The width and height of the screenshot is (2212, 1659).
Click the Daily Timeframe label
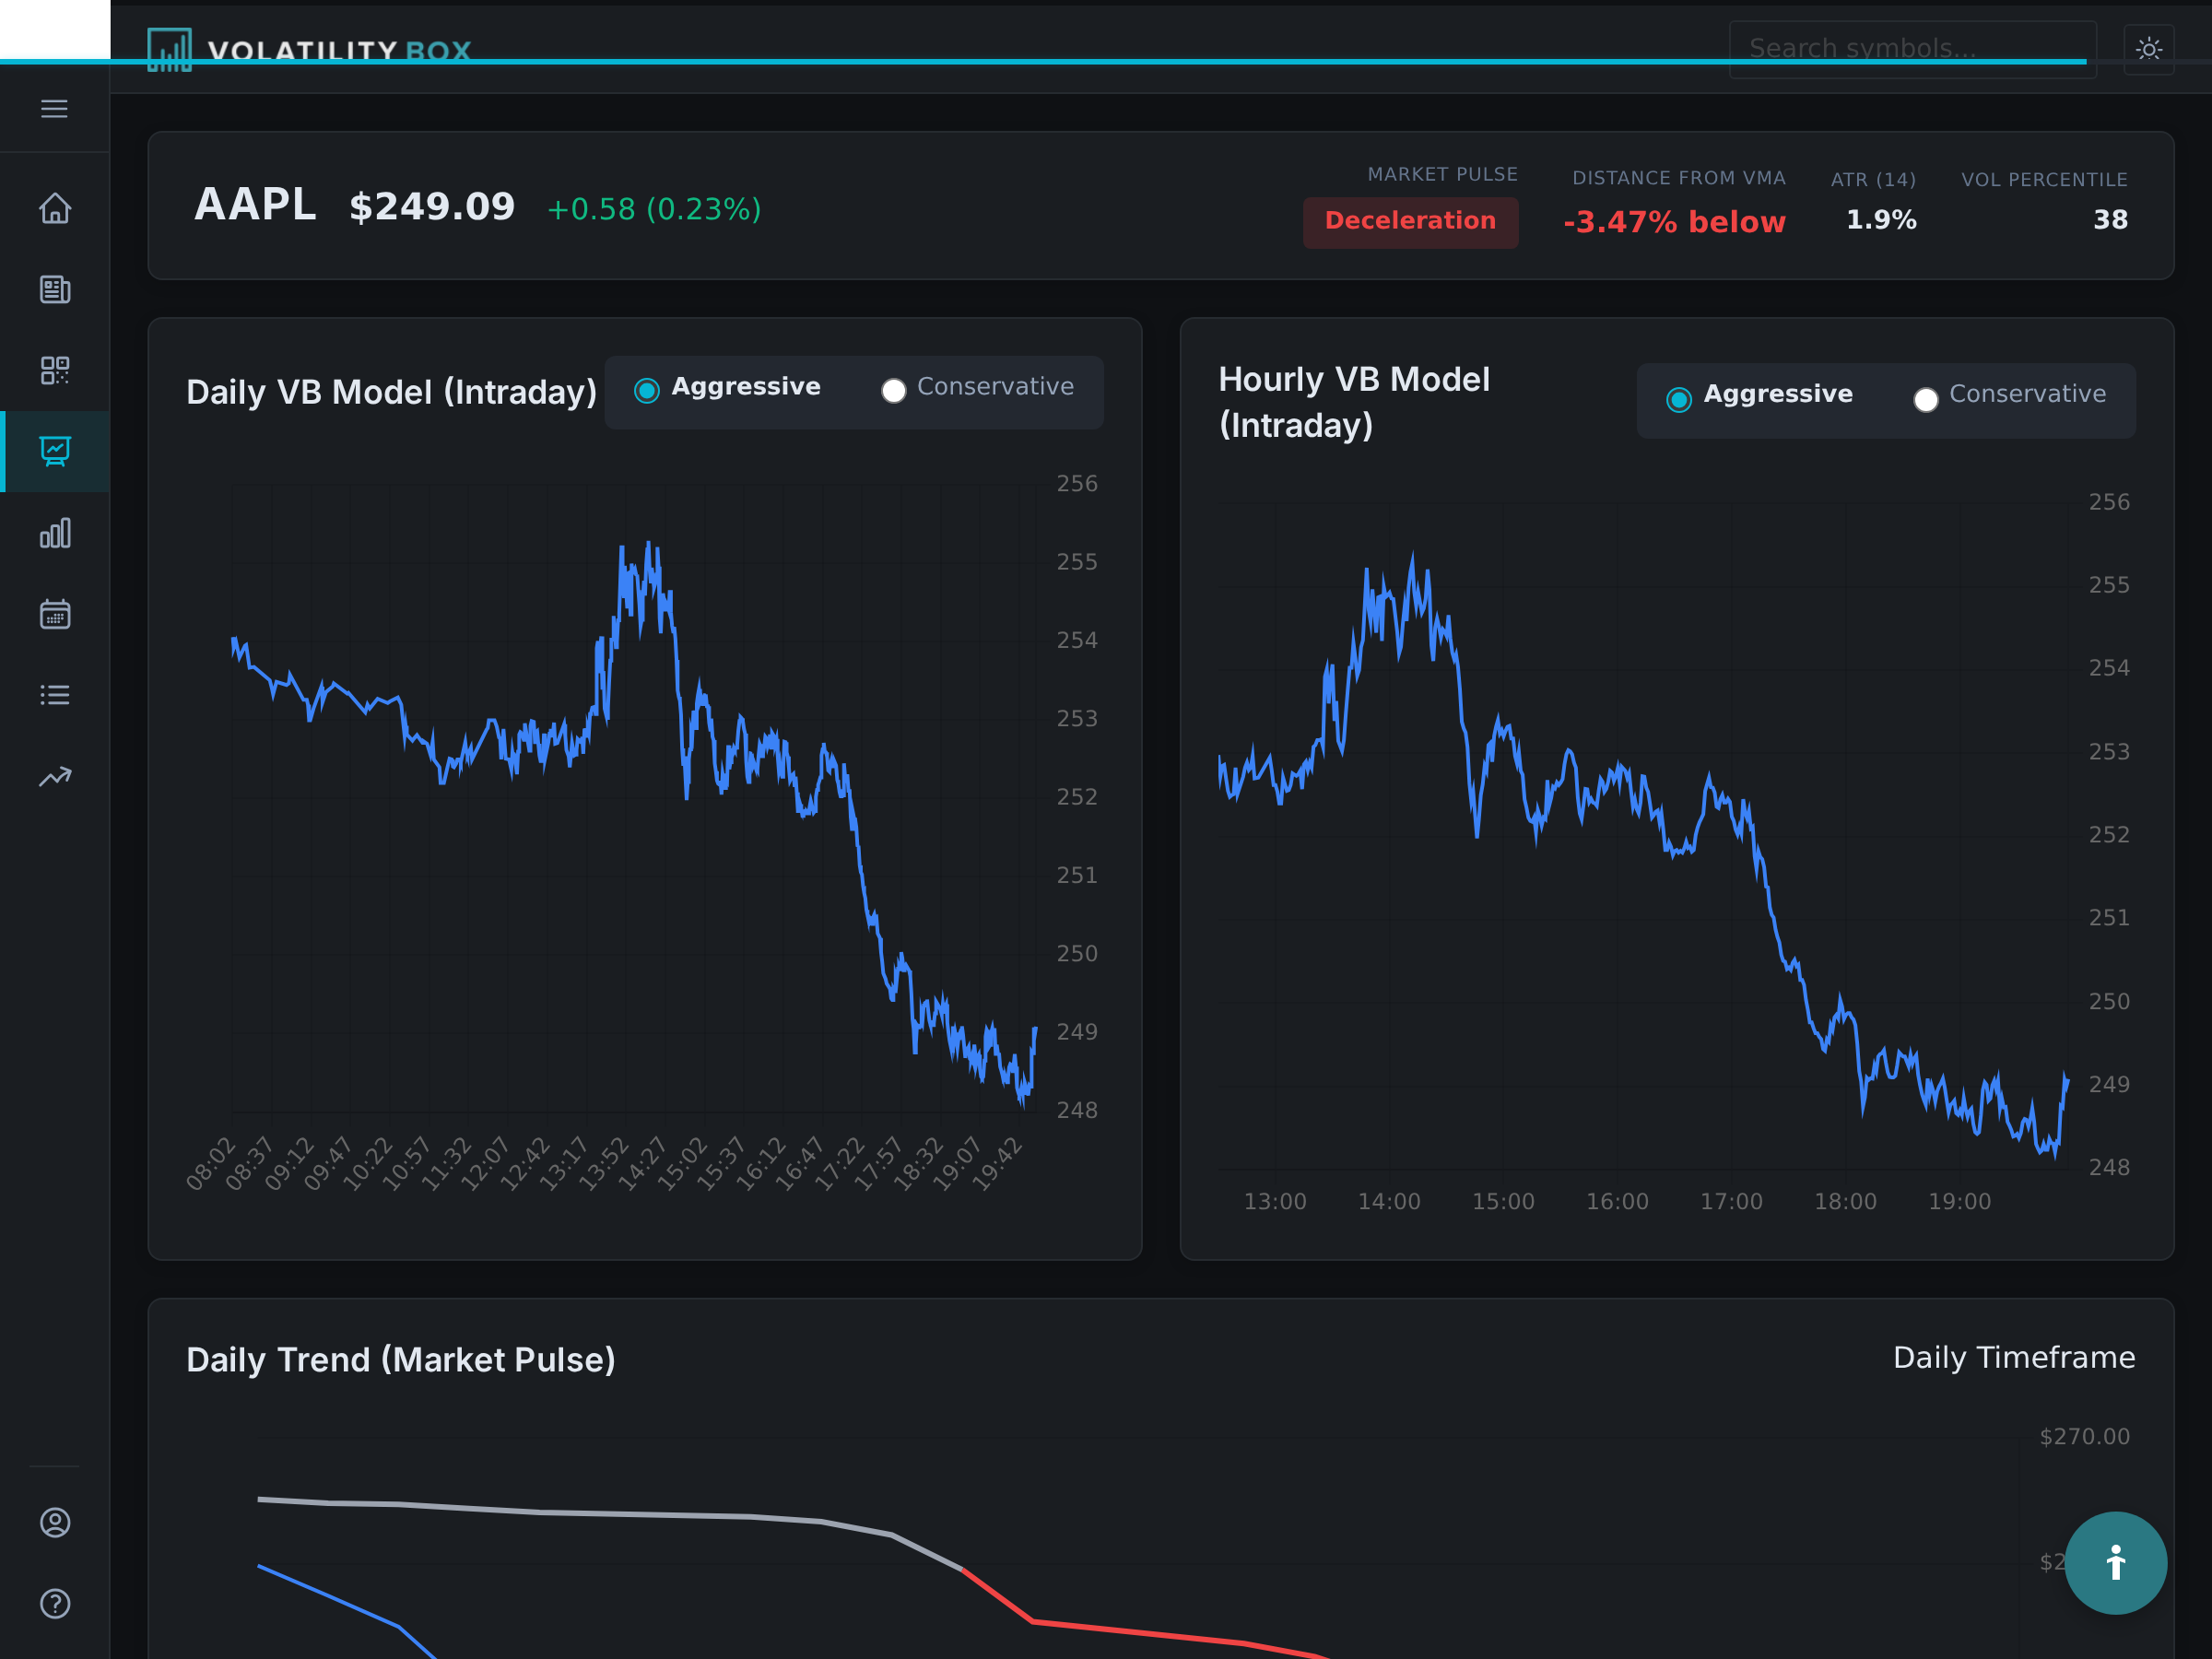coord(2014,1357)
